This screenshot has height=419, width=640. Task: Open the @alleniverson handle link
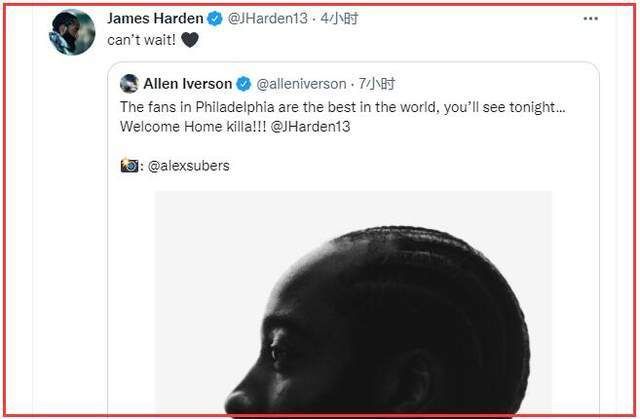point(301,84)
